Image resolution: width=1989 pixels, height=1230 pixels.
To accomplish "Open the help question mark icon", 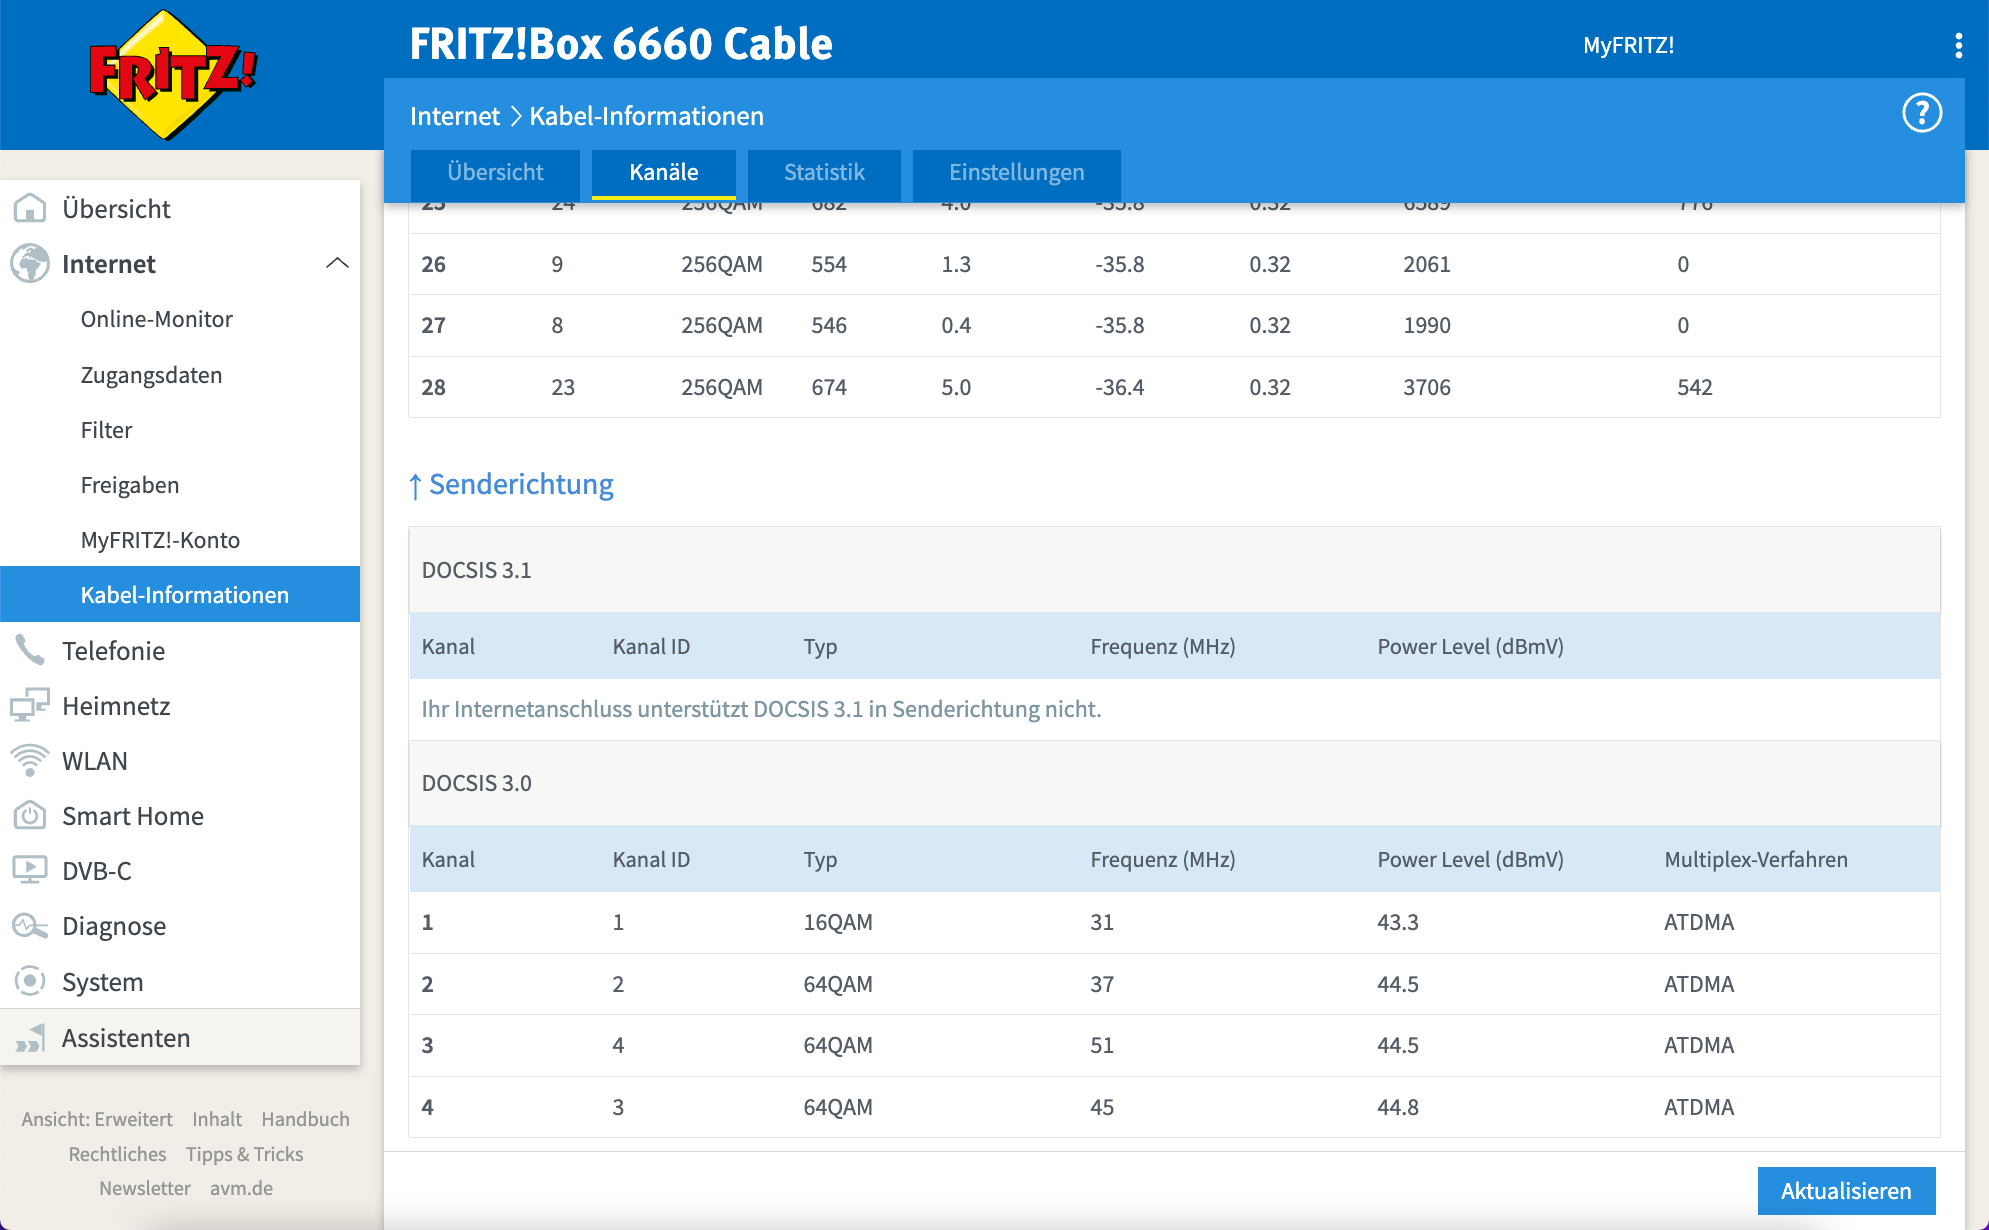I will tap(1921, 113).
